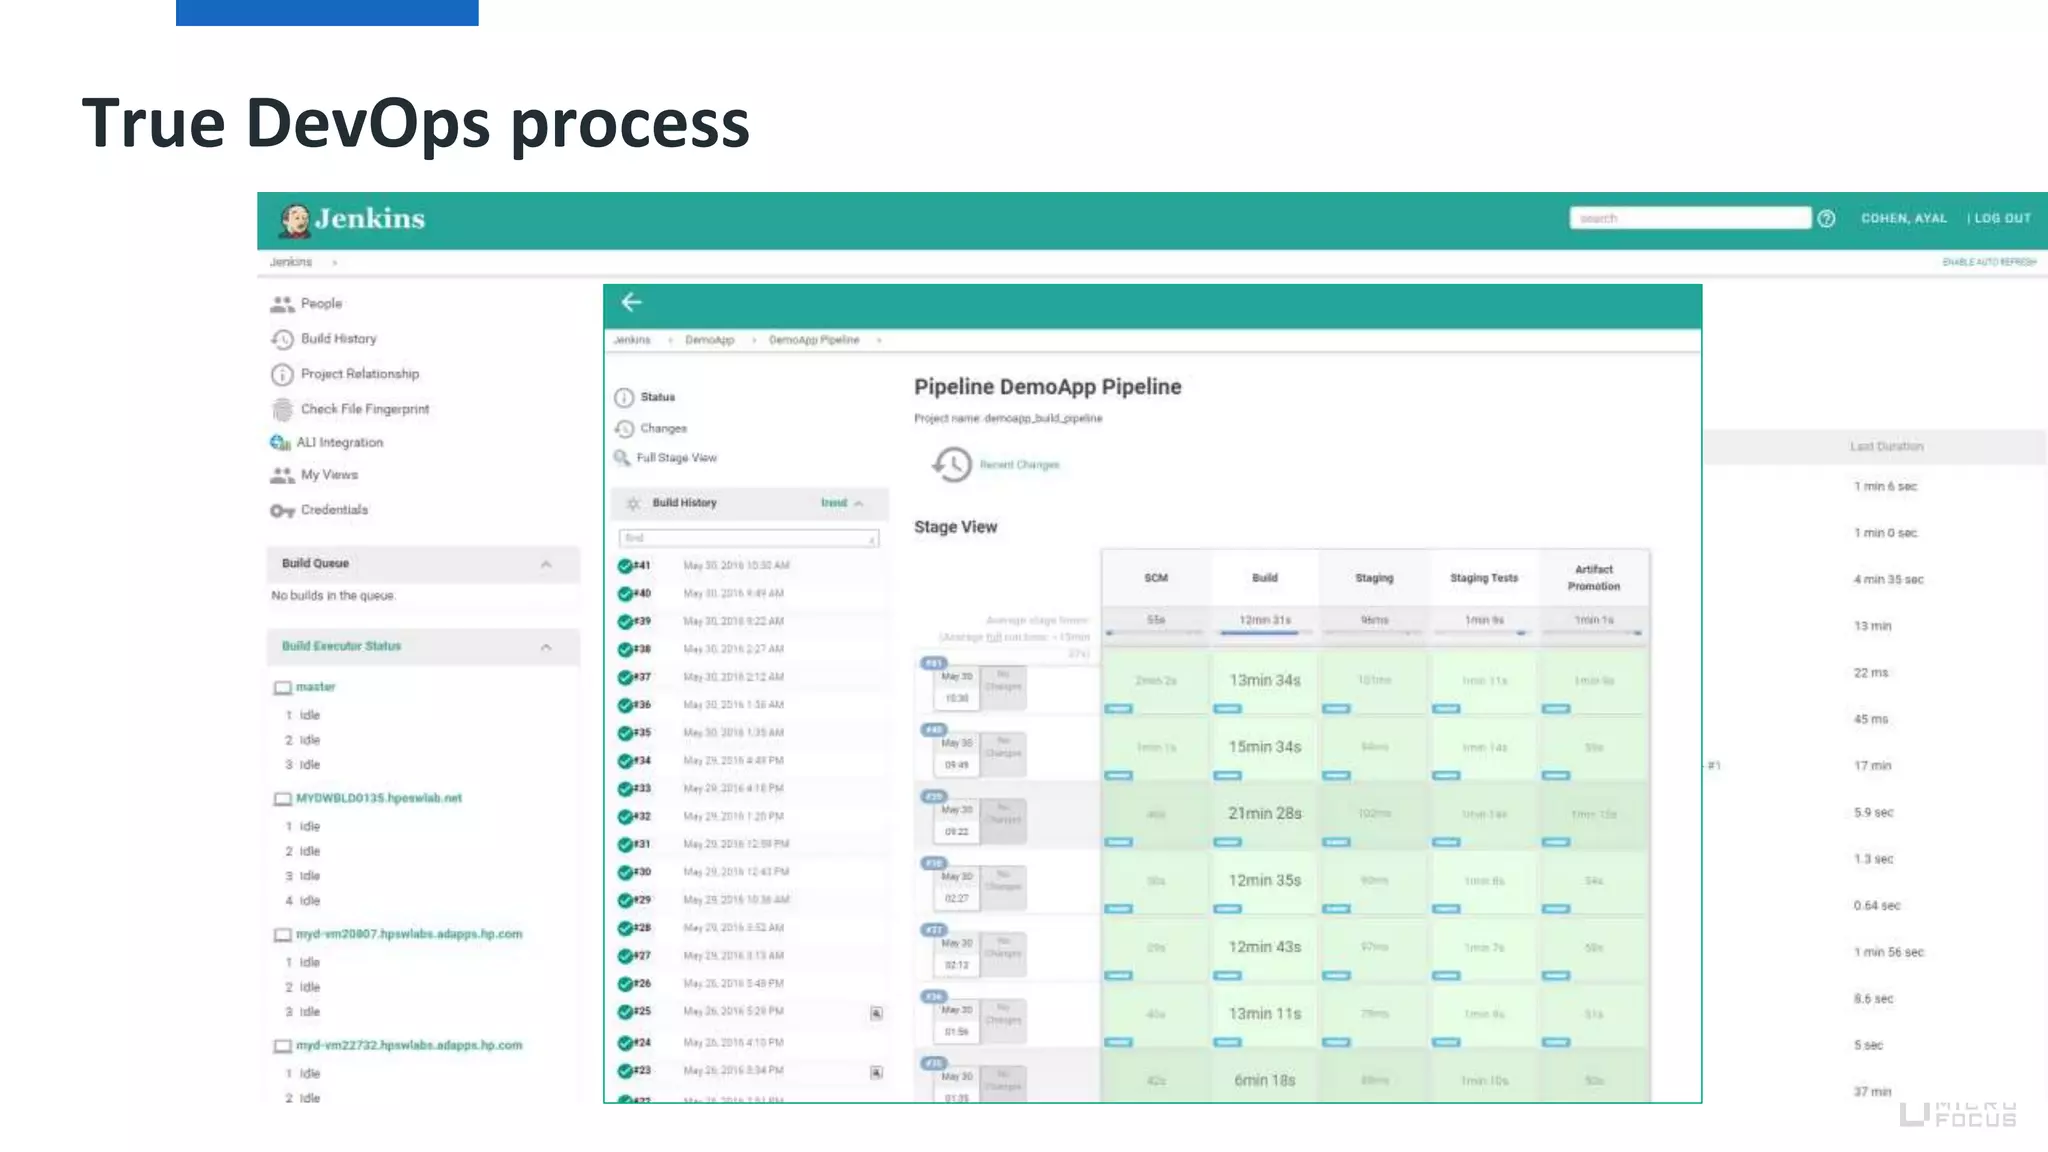Image resolution: width=2048 pixels, height=1152 pixels.
Task: Click the Build average time progress bar
Action: click(1265, 633)
